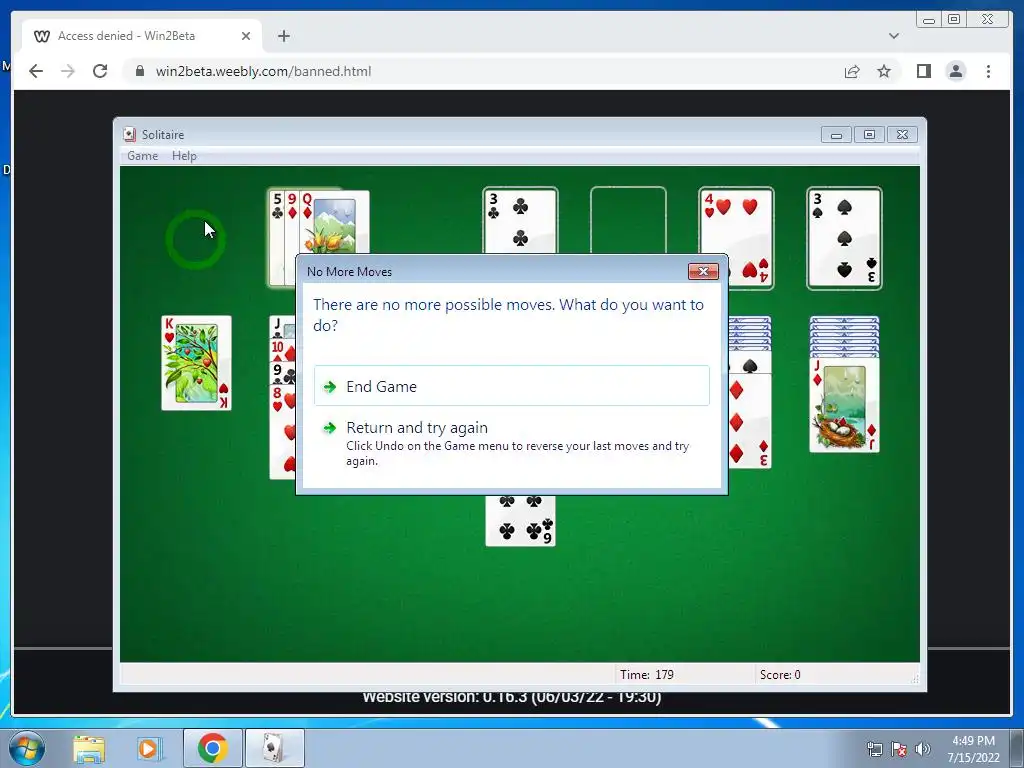Open Chrome three-dot menu
The height and width of the screenshot is (768, 1024).
click(x=988, y=71)
